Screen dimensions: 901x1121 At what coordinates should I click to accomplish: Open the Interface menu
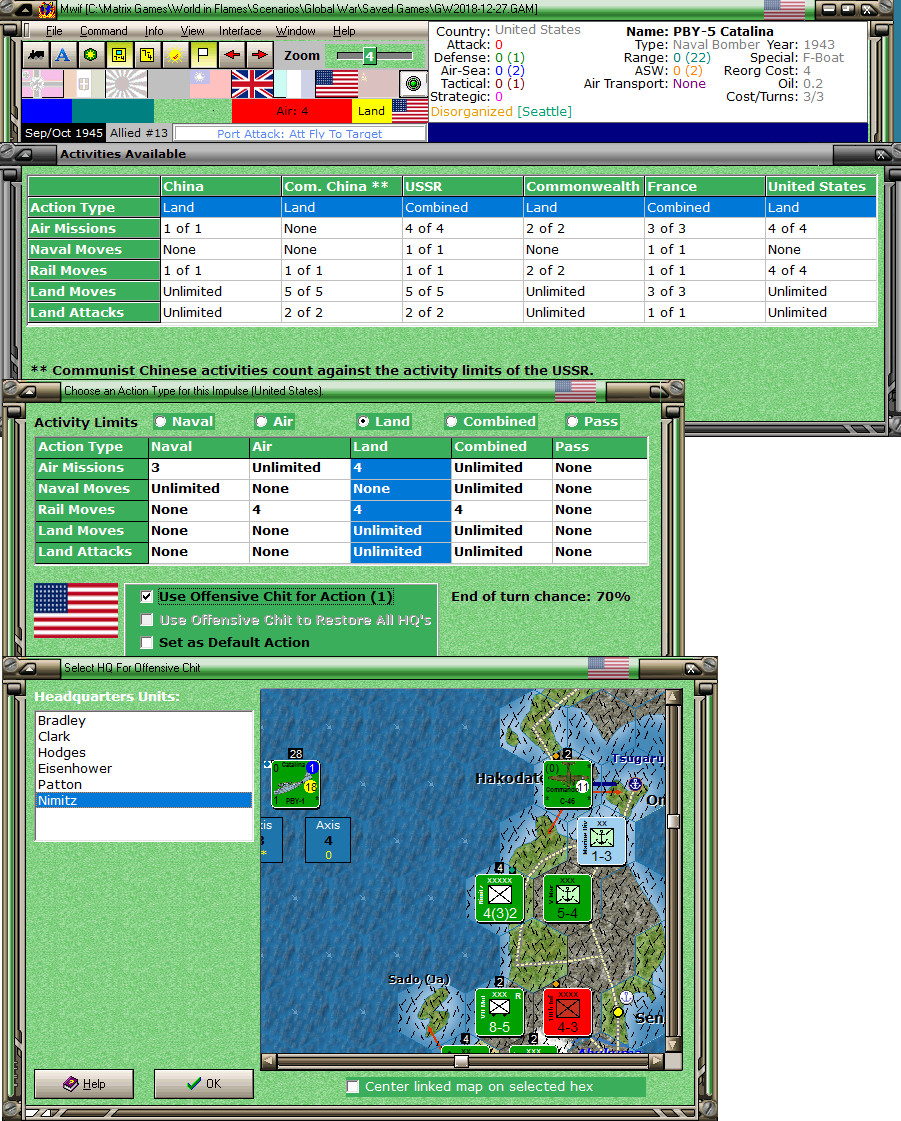tap(240, 31)
